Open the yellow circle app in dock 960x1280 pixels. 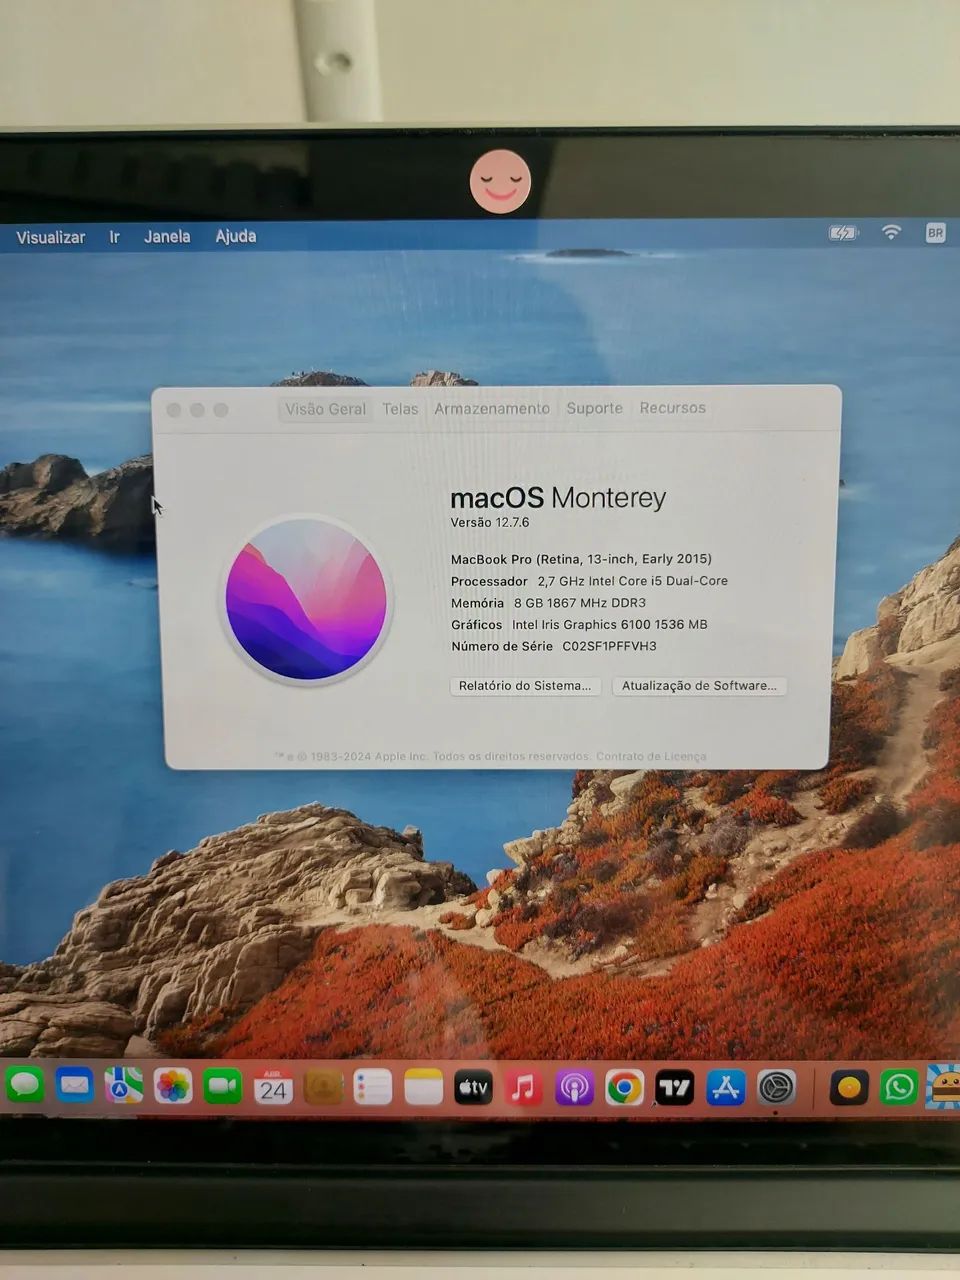pos(849,1088)
